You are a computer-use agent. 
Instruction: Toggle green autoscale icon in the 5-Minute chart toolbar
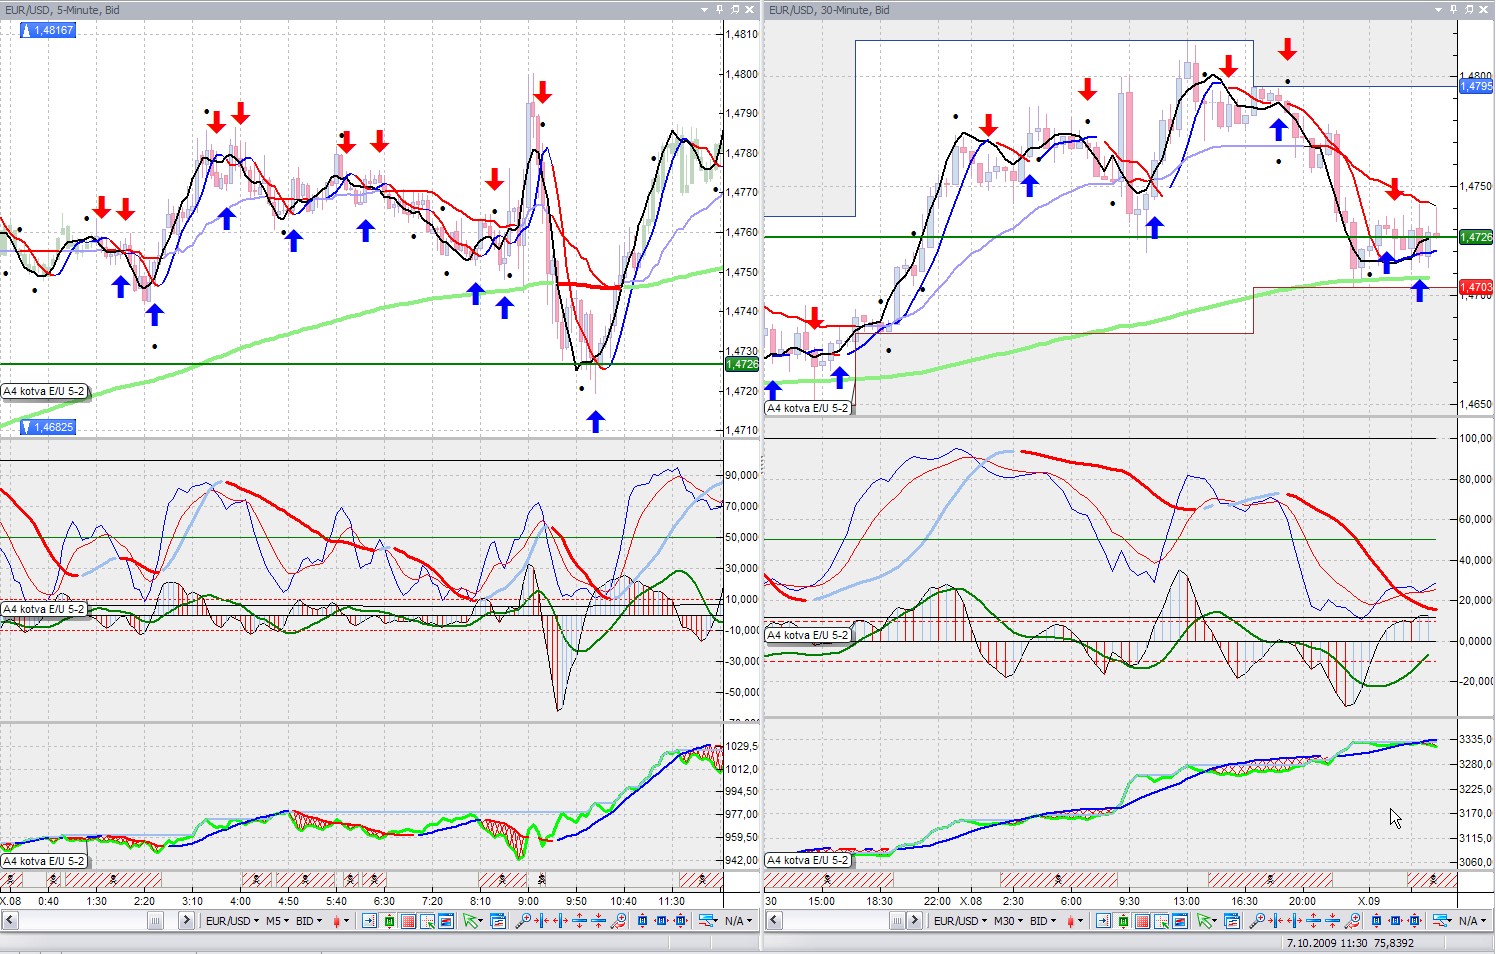pos(389,921)
